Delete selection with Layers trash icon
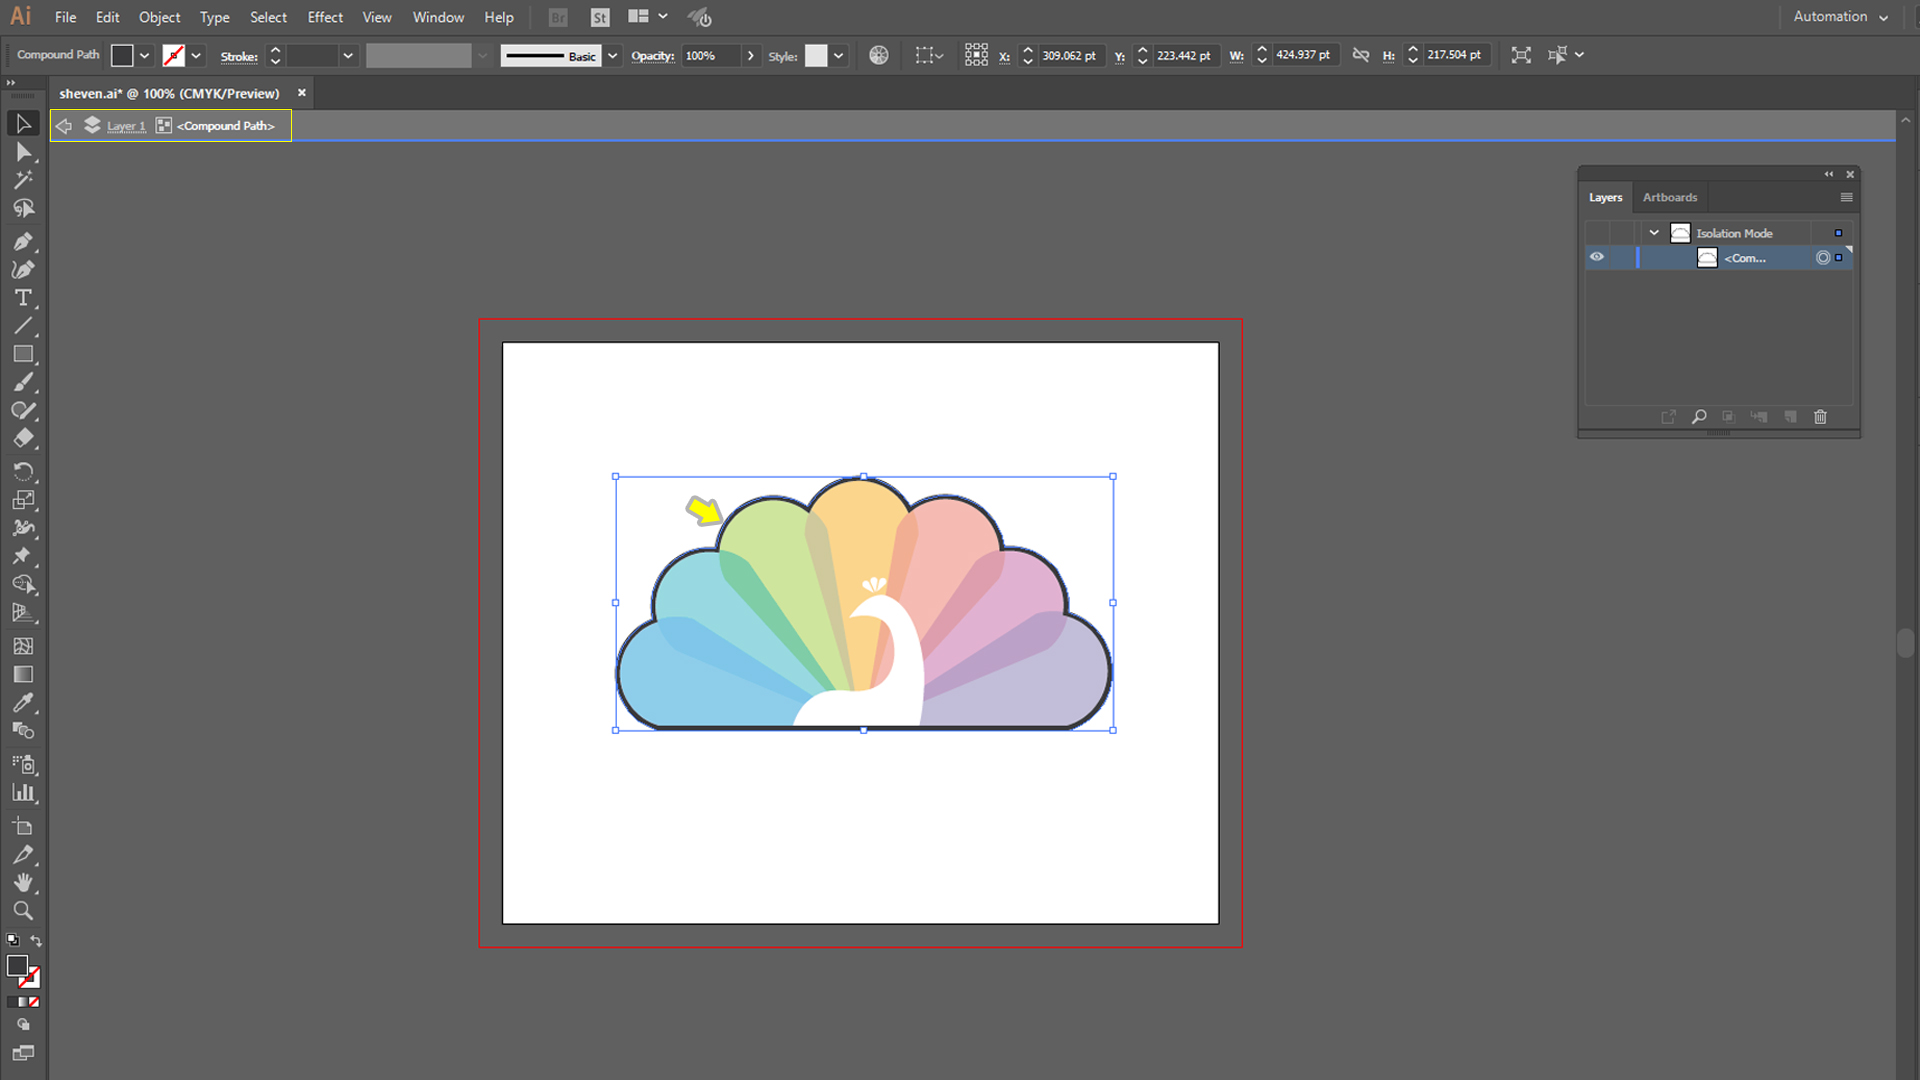1920x1080 pixels. (x=1820, y=417)
